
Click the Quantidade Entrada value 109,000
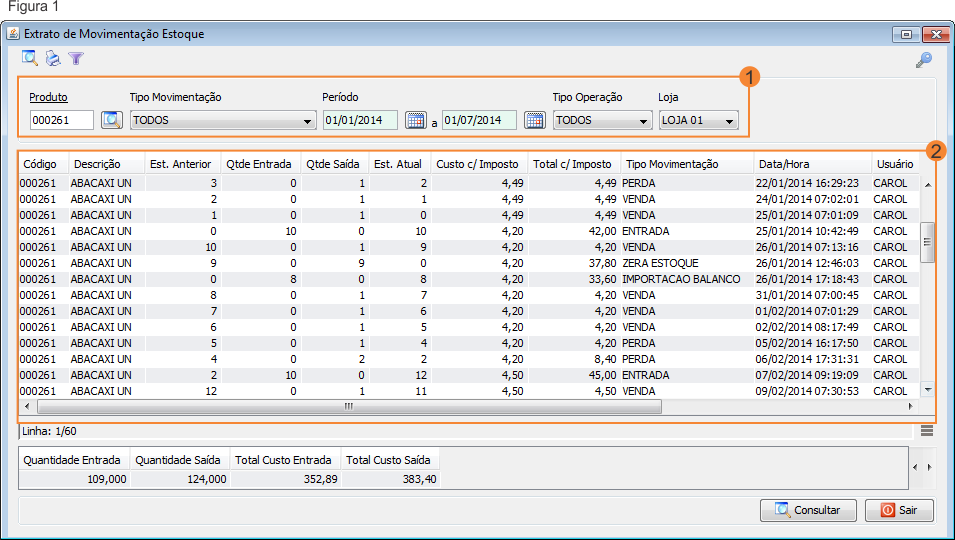coord(107,479)
